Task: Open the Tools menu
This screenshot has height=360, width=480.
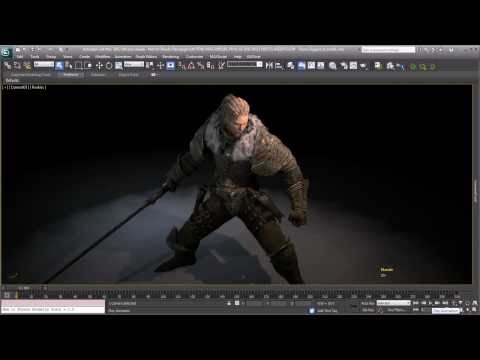Action: click(x=35, y=57)
